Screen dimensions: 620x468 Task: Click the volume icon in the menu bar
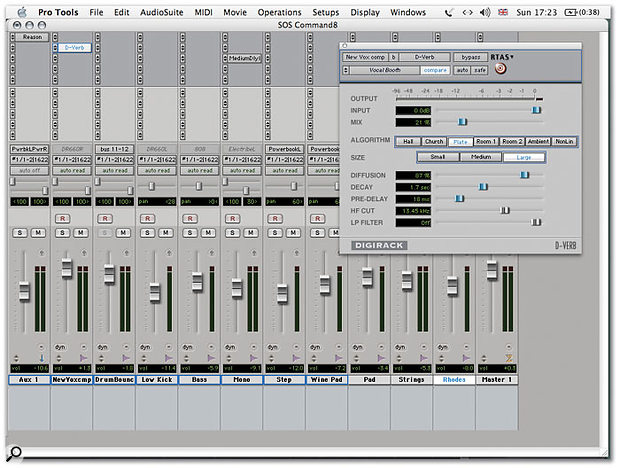coord(485,12)
